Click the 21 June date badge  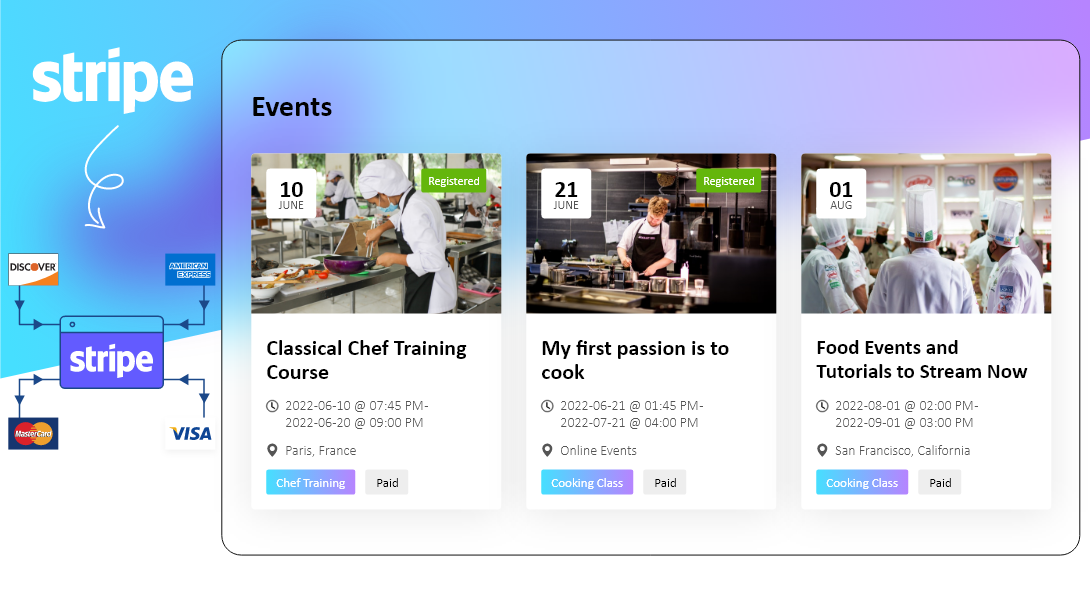click(566, 194)
